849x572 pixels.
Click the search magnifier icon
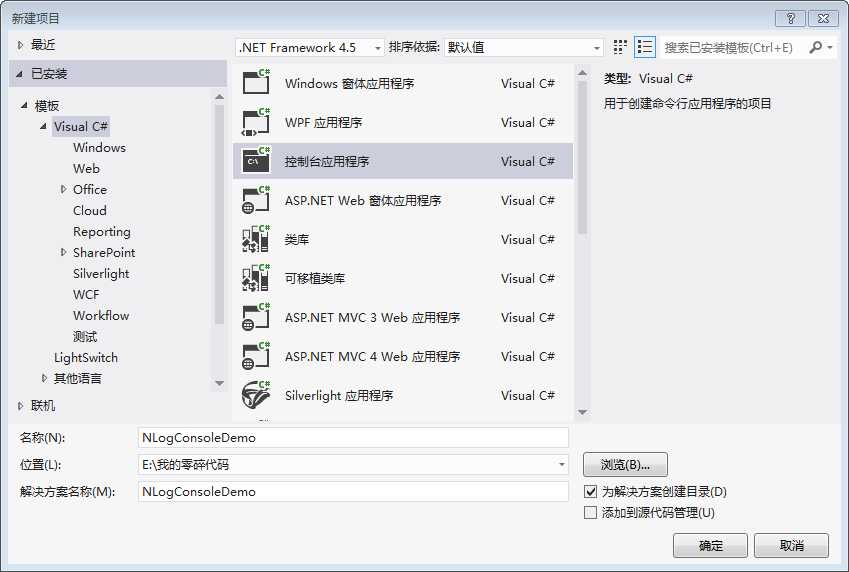(x=815, y=48)
